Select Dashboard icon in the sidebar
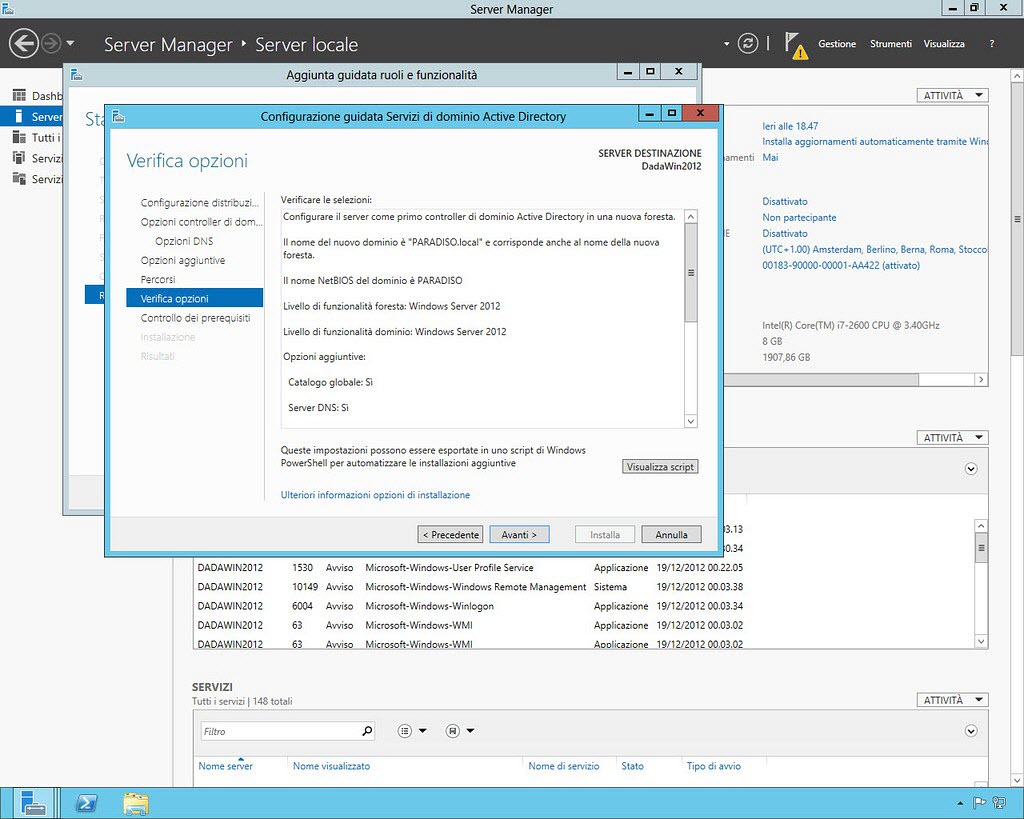 pyautogui.click(x=19, y=95)
